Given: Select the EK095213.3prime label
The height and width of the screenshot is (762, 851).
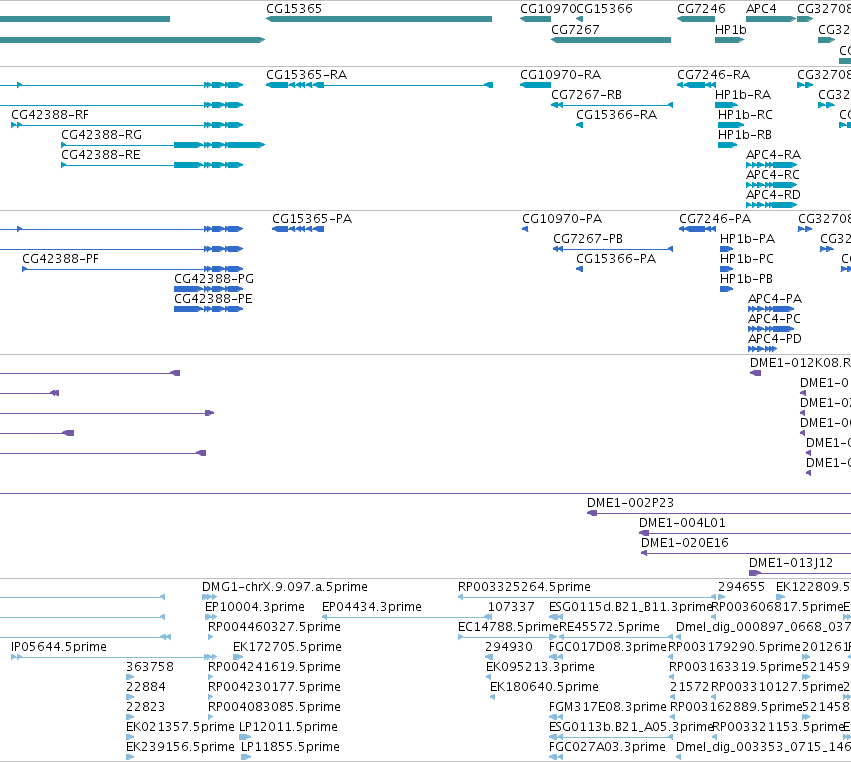Looking at the screenshot, I should 540,666.
